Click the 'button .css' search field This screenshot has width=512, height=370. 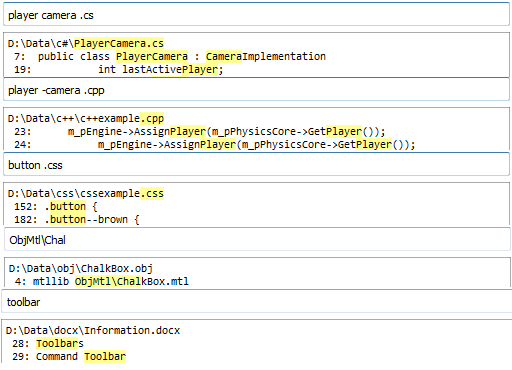point(256,165)
